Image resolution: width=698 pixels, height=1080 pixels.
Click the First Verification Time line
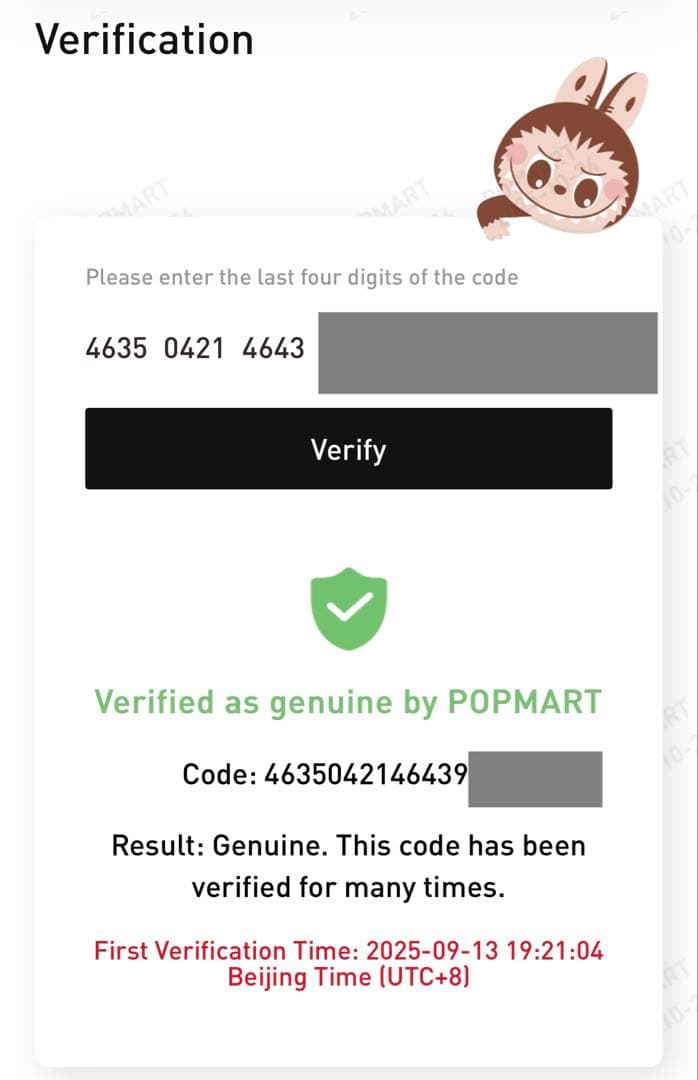click(348, 950)
